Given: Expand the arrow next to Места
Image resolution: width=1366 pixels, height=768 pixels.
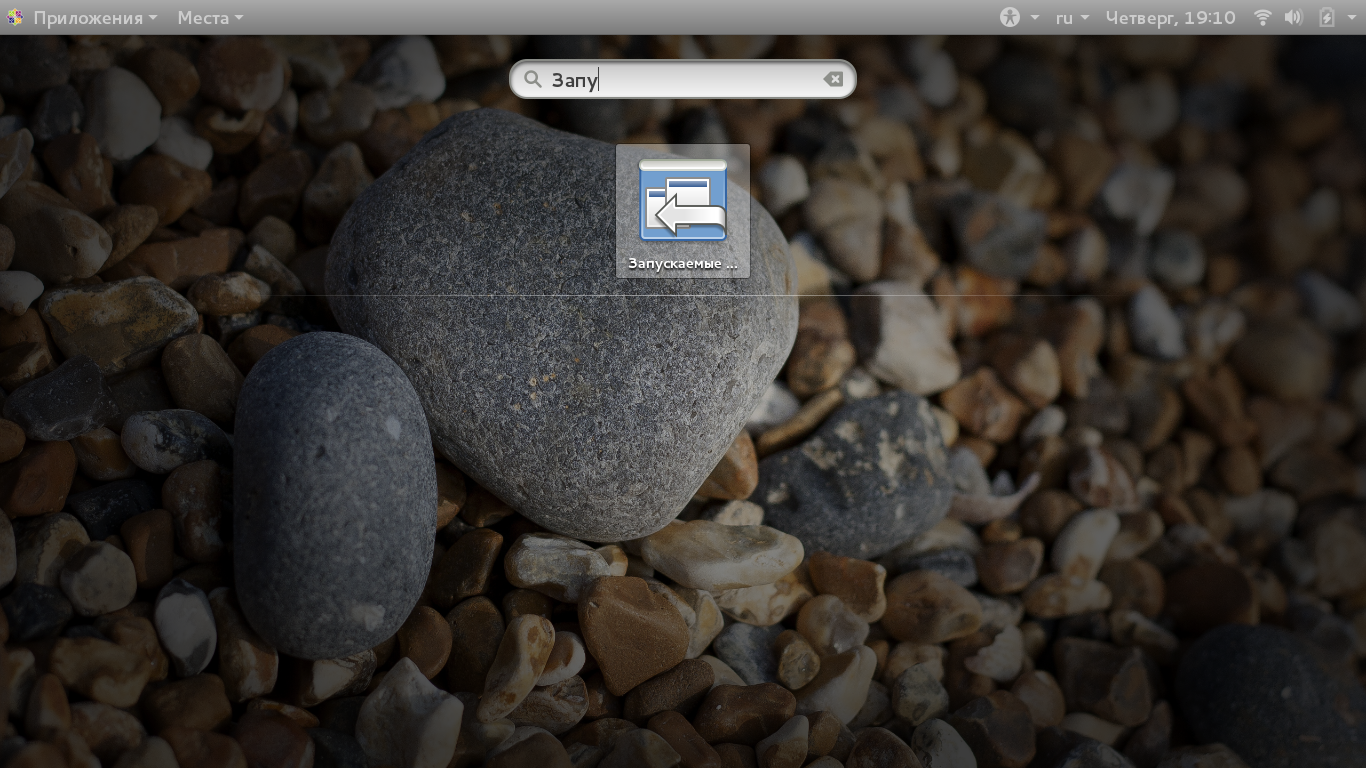Looking at the screenshot, I should point(238,18).
